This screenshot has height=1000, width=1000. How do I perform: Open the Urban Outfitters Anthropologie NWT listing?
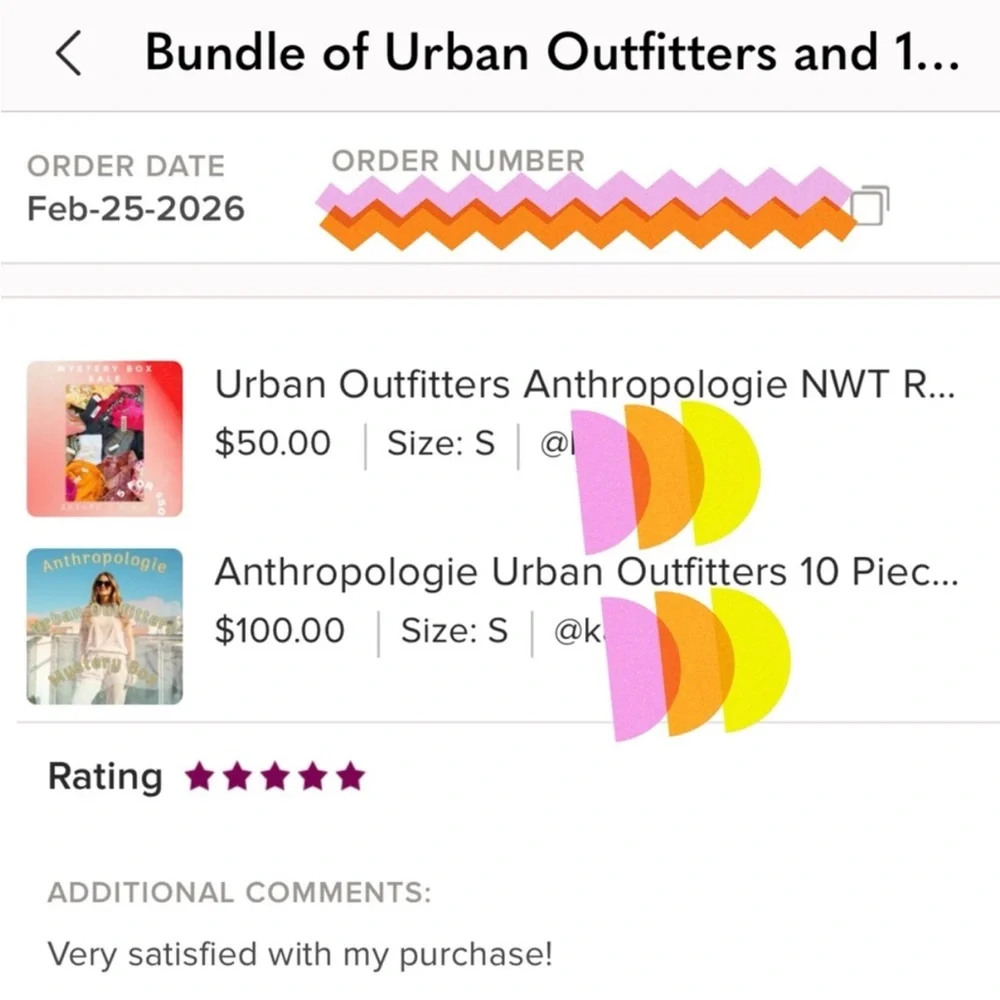[x=585, y=384]
